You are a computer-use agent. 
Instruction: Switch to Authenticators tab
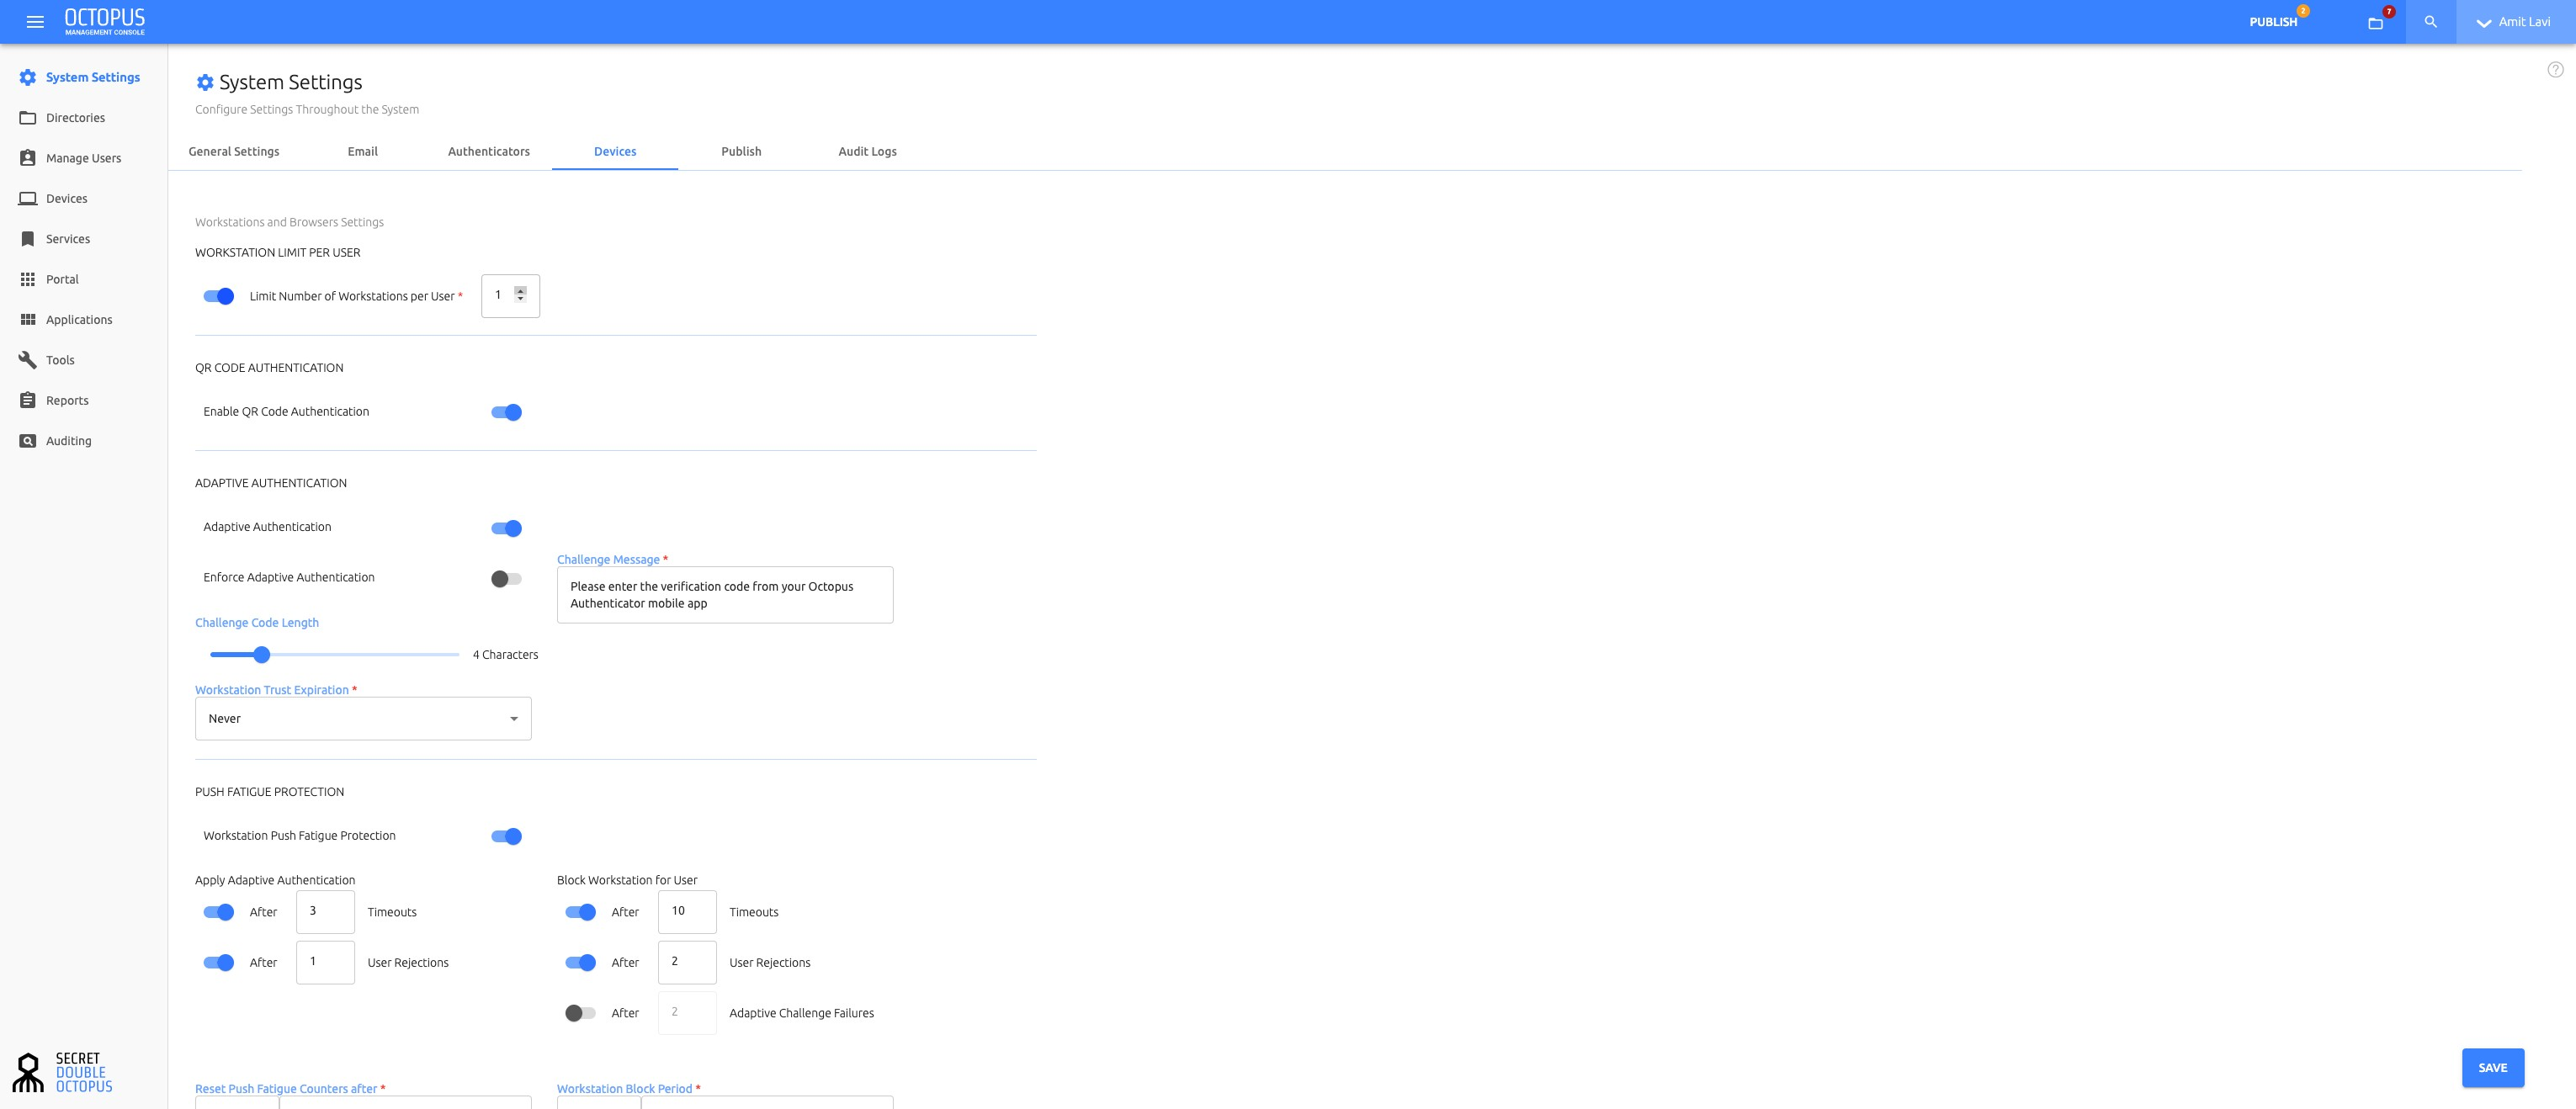(x=489, y=152)
